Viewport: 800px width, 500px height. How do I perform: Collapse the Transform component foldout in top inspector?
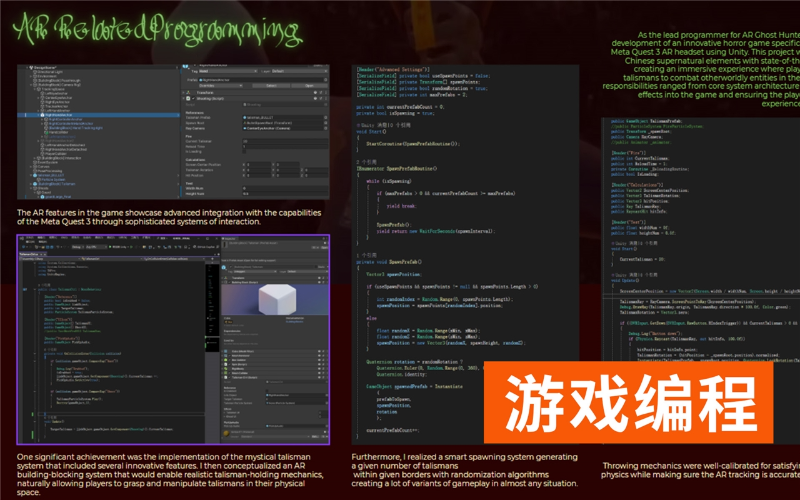183,92
